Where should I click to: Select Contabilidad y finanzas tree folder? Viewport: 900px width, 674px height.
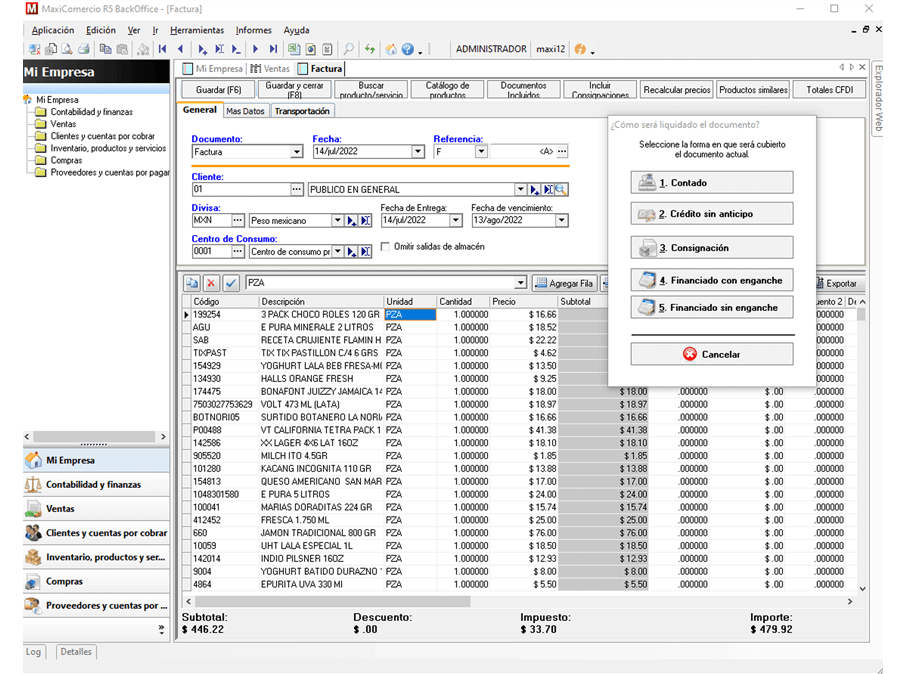pos(91,112)
